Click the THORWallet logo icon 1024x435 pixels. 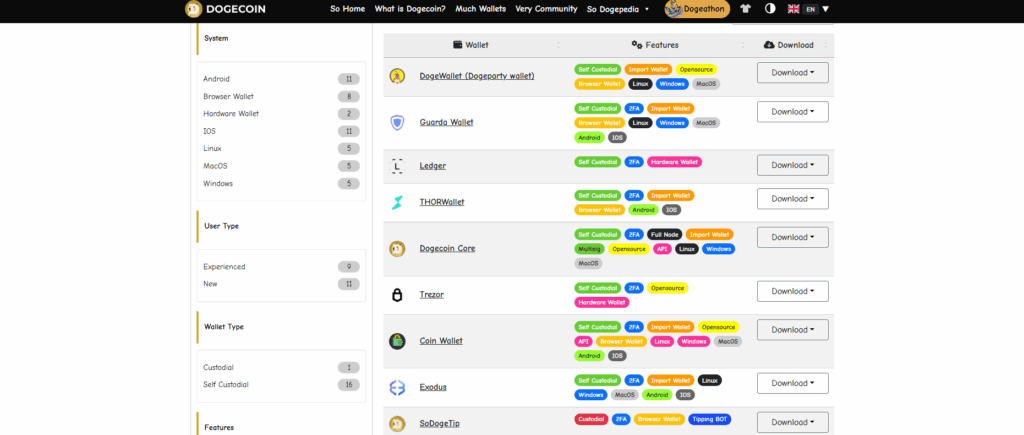coord(397,203)
